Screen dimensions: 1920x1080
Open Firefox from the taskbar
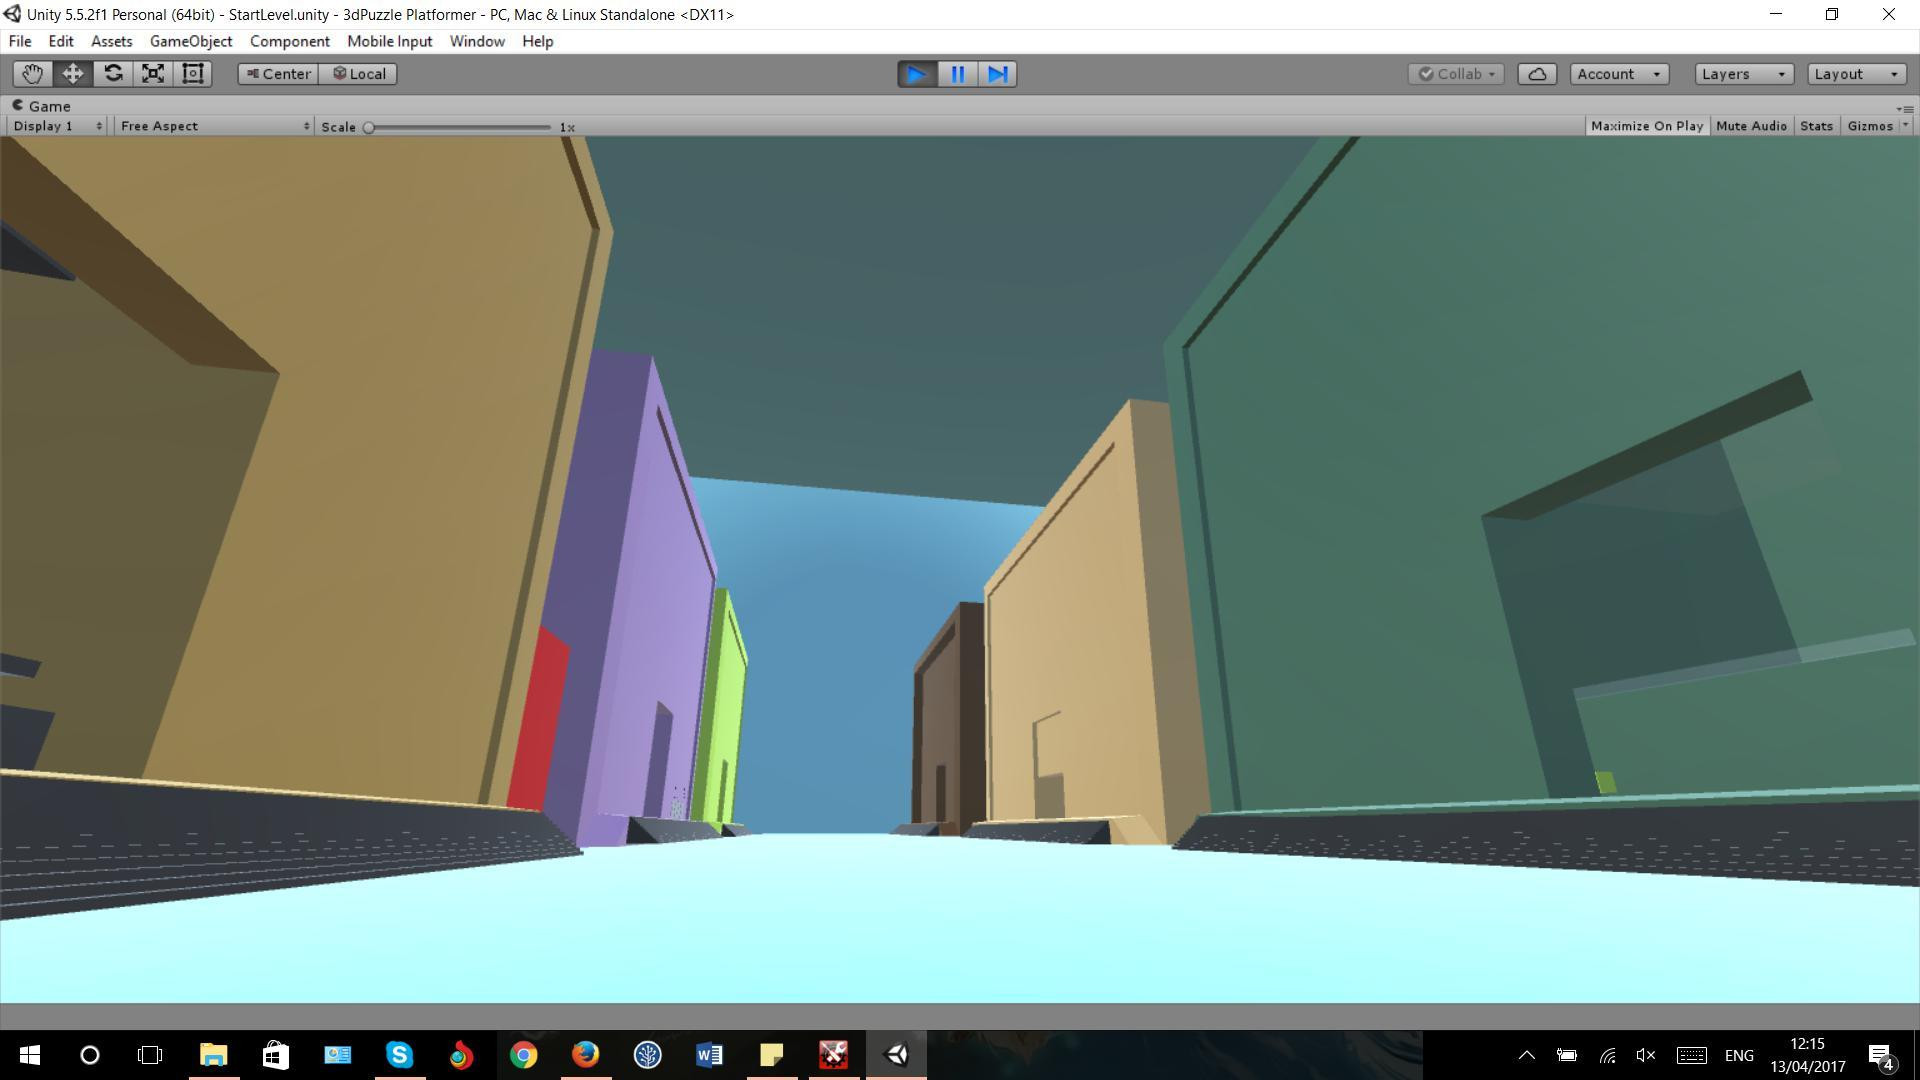(x=585, y=1055)
